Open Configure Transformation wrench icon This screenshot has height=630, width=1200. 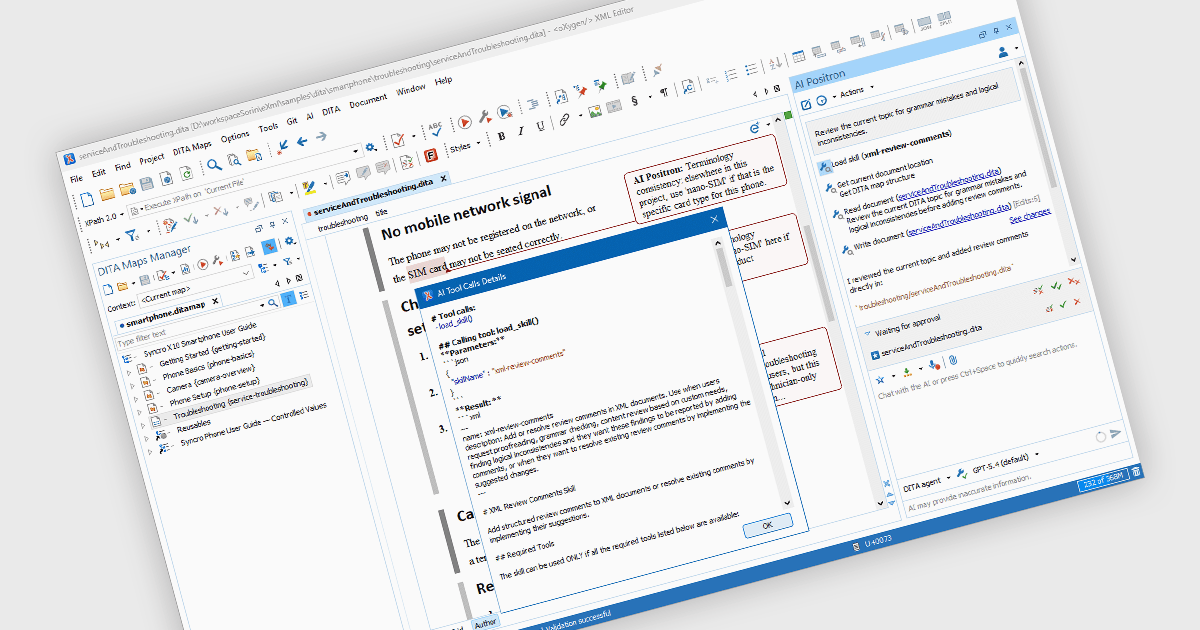pyautogui.click(x=485, y=117)
